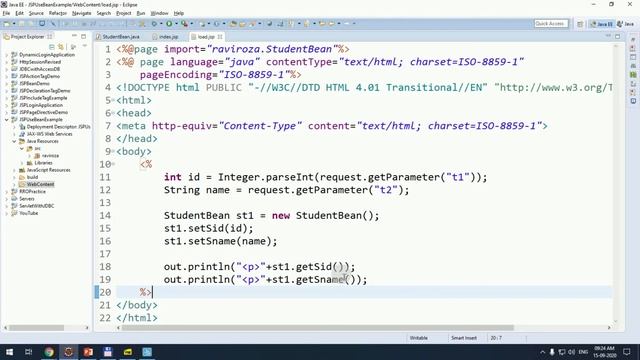Expand the WebContent folder
This screenshot has height=360, width=640.
(14, 184)
